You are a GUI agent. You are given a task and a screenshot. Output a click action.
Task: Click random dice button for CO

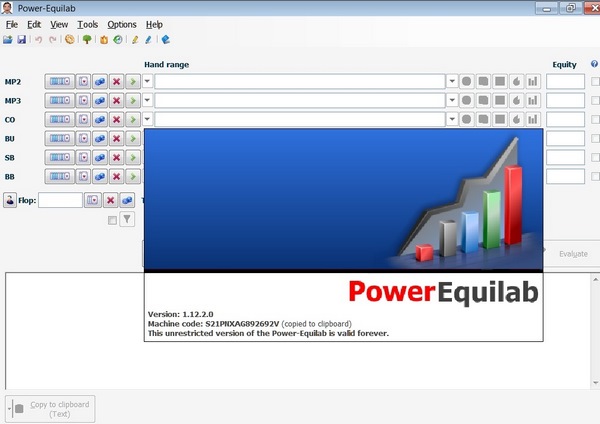coord(100,119)
